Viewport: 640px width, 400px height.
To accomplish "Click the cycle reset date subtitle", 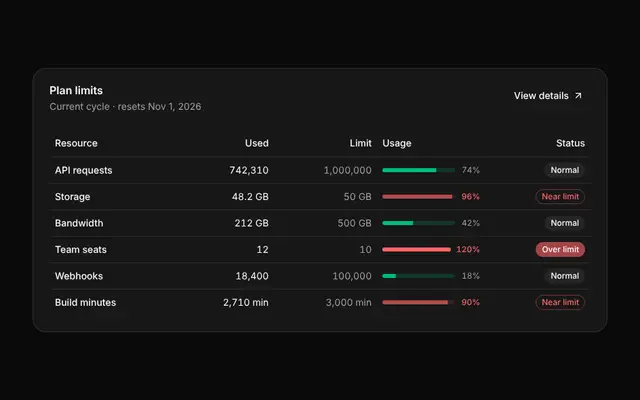I will [125, 107].
